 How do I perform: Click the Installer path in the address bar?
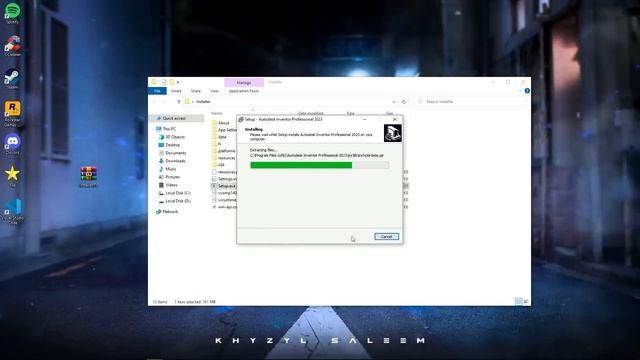pyautogui.click(x=203, y=102)
